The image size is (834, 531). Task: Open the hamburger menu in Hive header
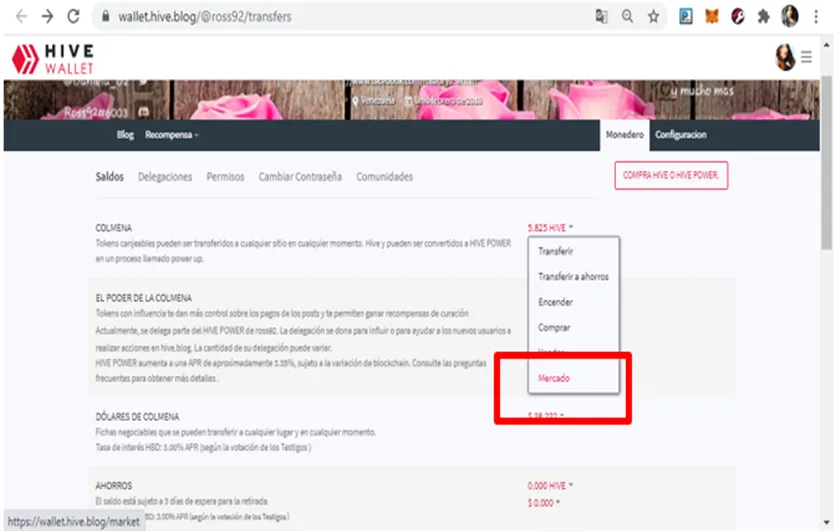click(806, 57)
